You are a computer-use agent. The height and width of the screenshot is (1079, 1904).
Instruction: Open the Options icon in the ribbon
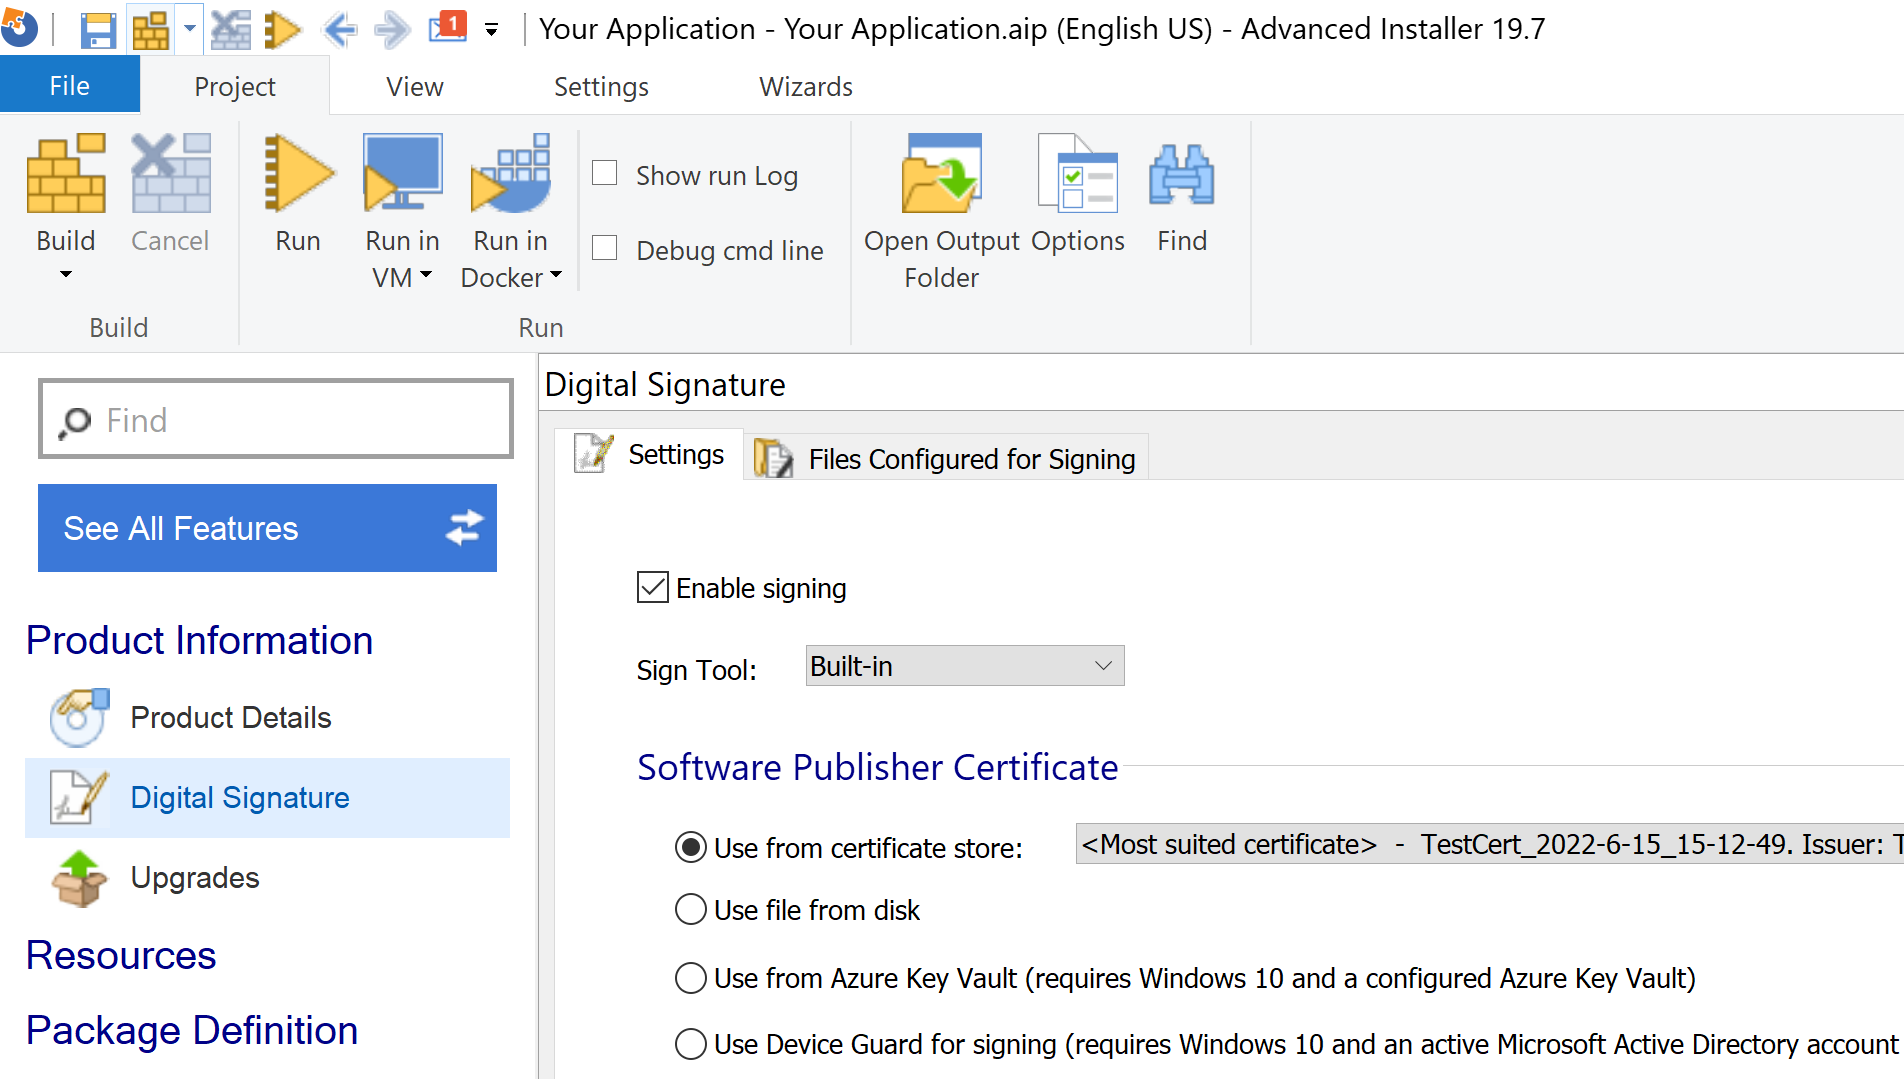(1078, 173)
